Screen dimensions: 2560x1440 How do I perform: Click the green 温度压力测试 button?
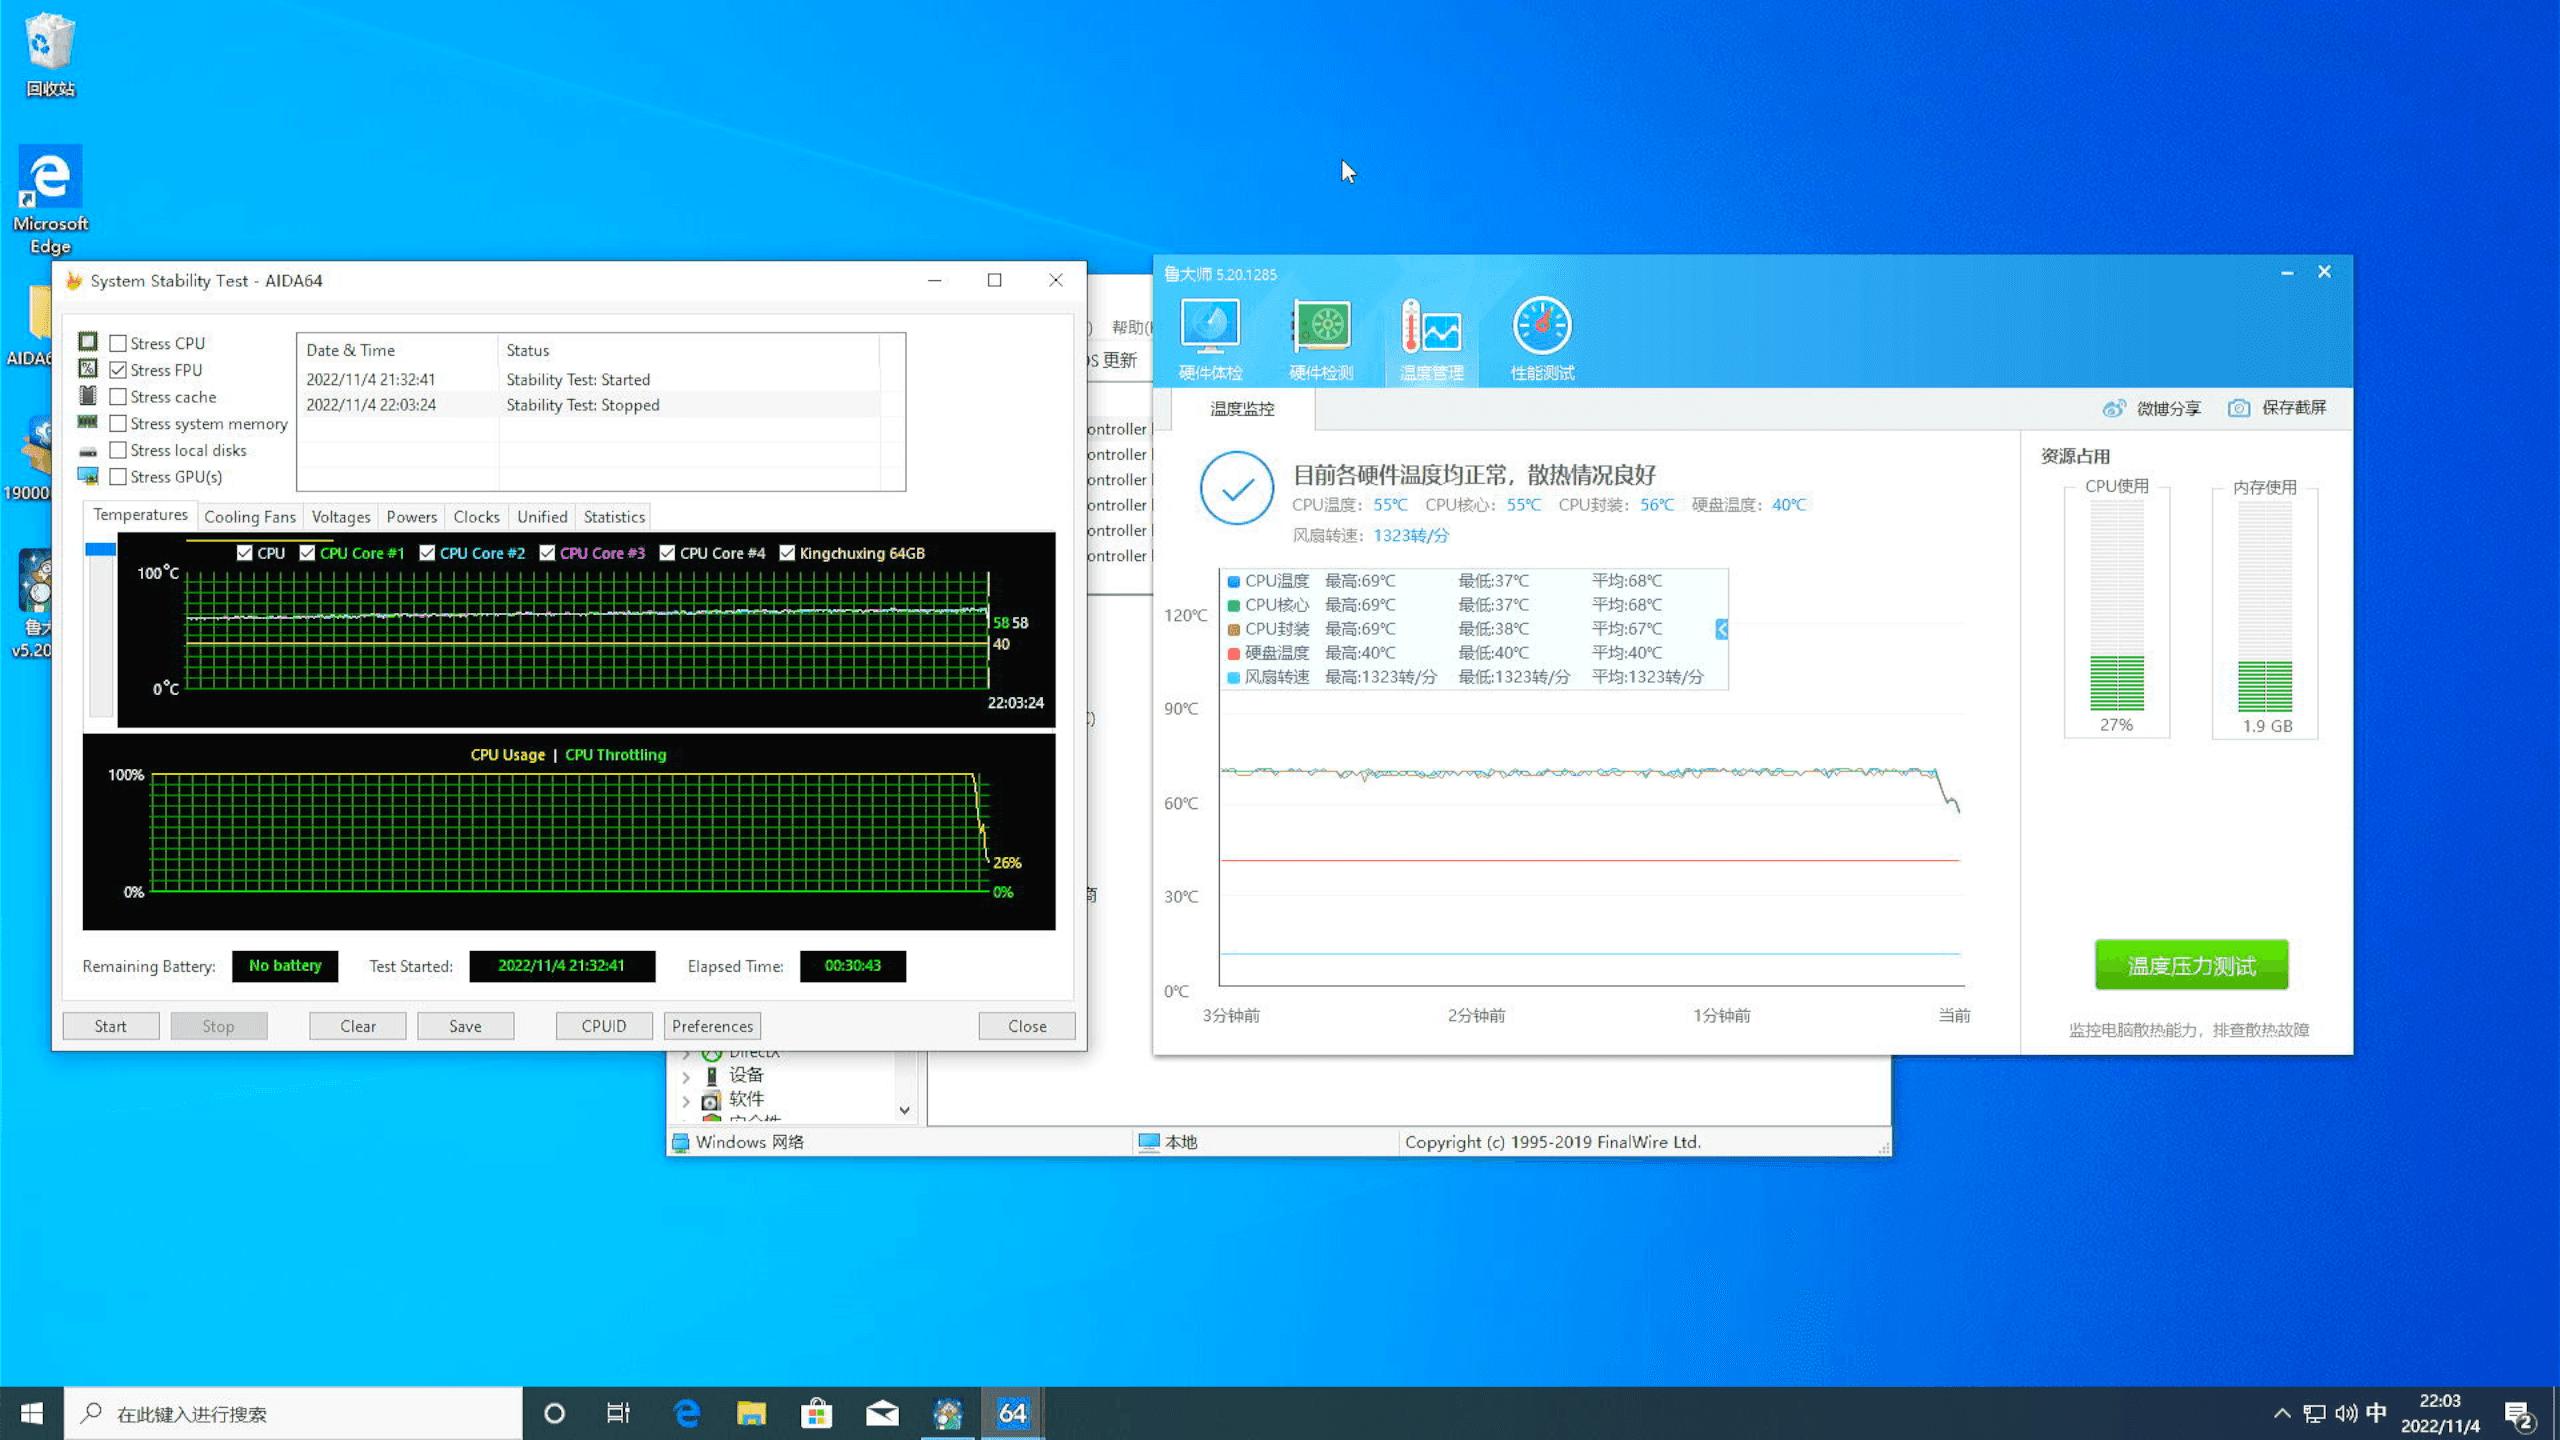[2191, 966]
